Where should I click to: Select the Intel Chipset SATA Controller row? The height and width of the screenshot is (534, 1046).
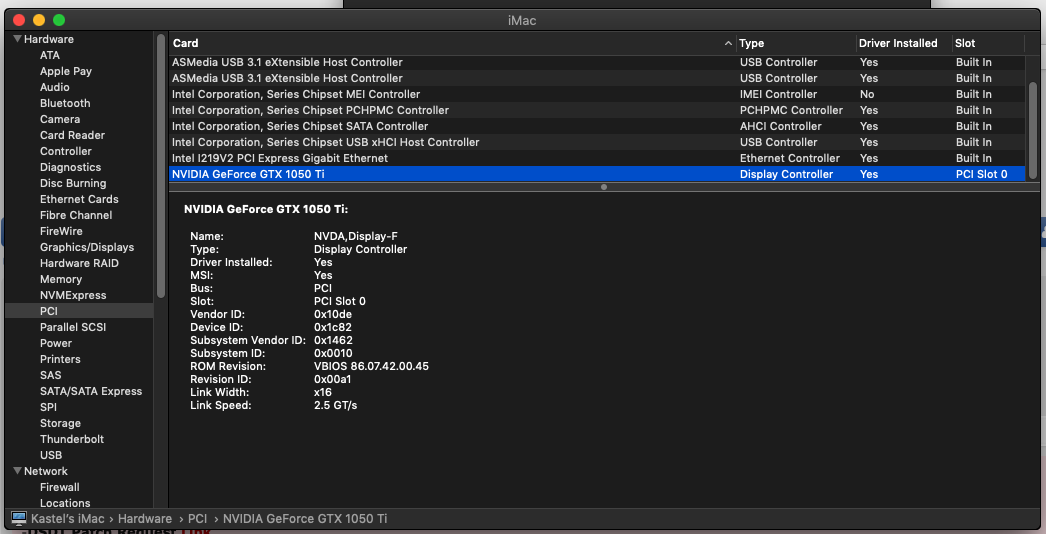tap(300, 126)
